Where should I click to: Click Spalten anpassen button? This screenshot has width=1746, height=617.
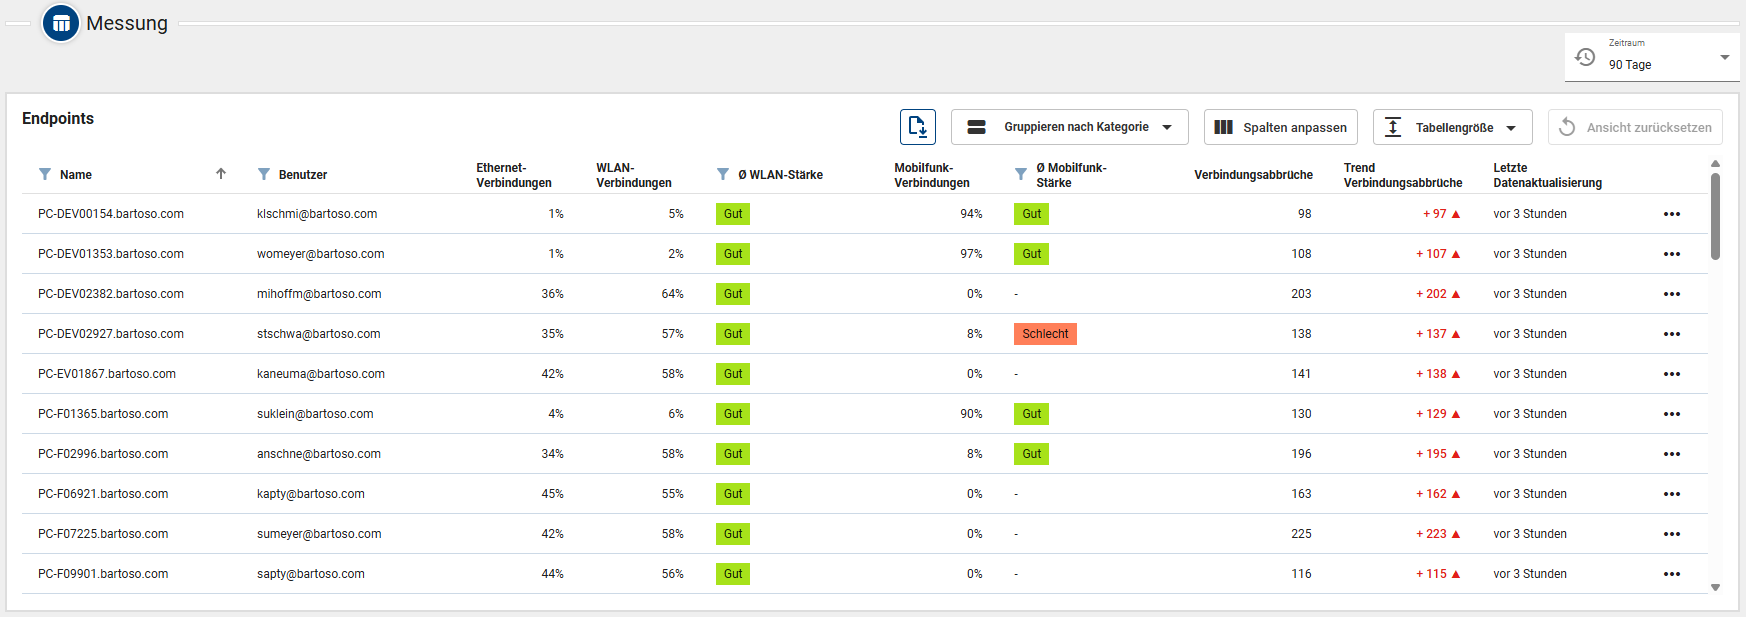1280,127
